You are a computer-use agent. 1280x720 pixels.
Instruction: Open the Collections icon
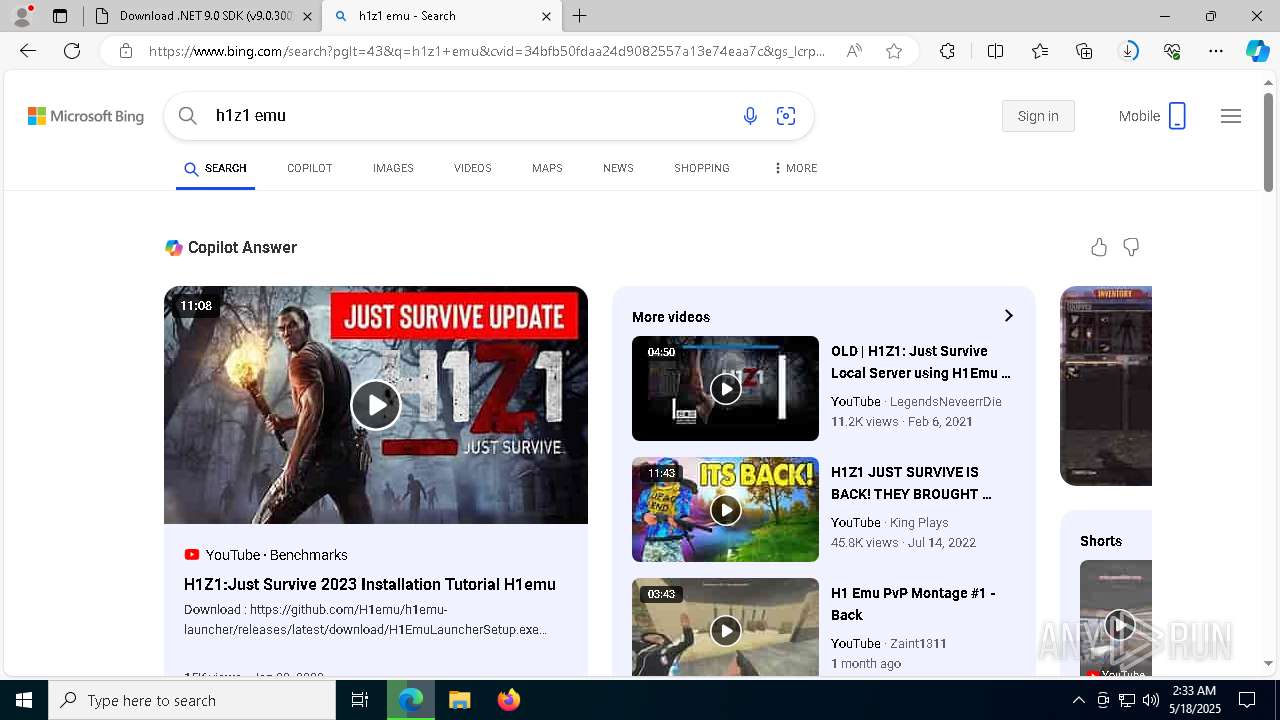[x=1084, y=51]
